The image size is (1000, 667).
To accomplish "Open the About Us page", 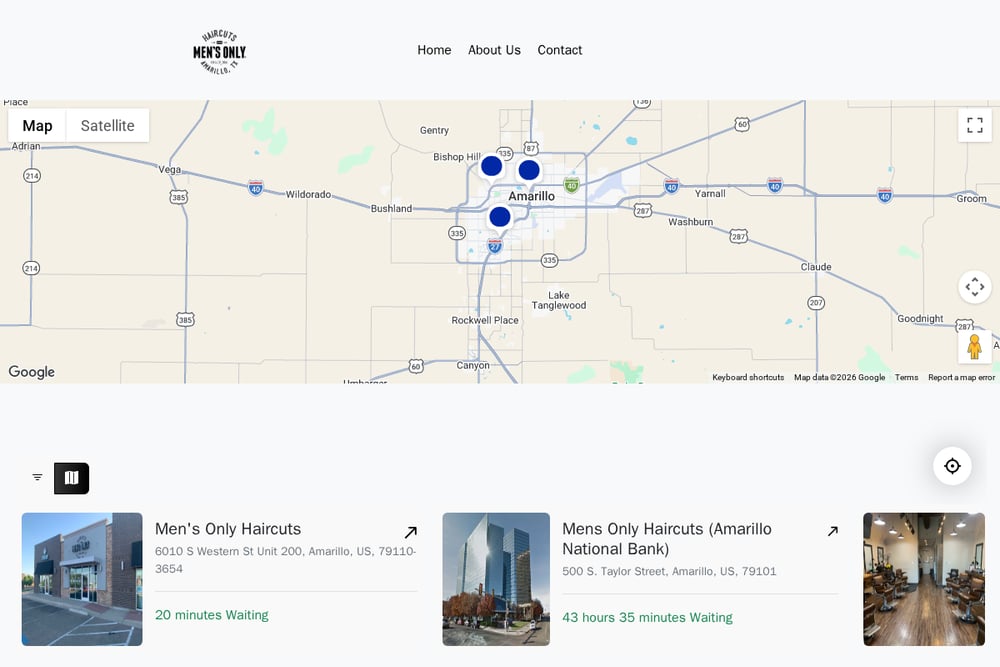I will tap(494, 50).
